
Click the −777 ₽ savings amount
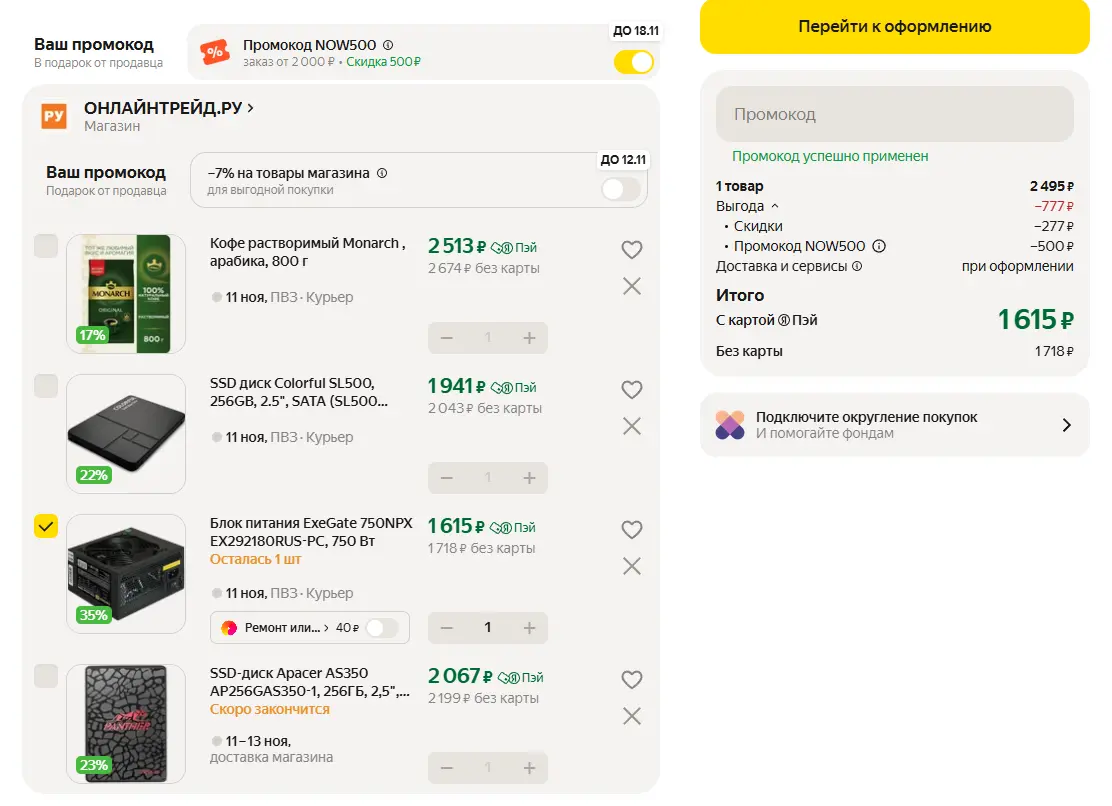pos(1053,206)
